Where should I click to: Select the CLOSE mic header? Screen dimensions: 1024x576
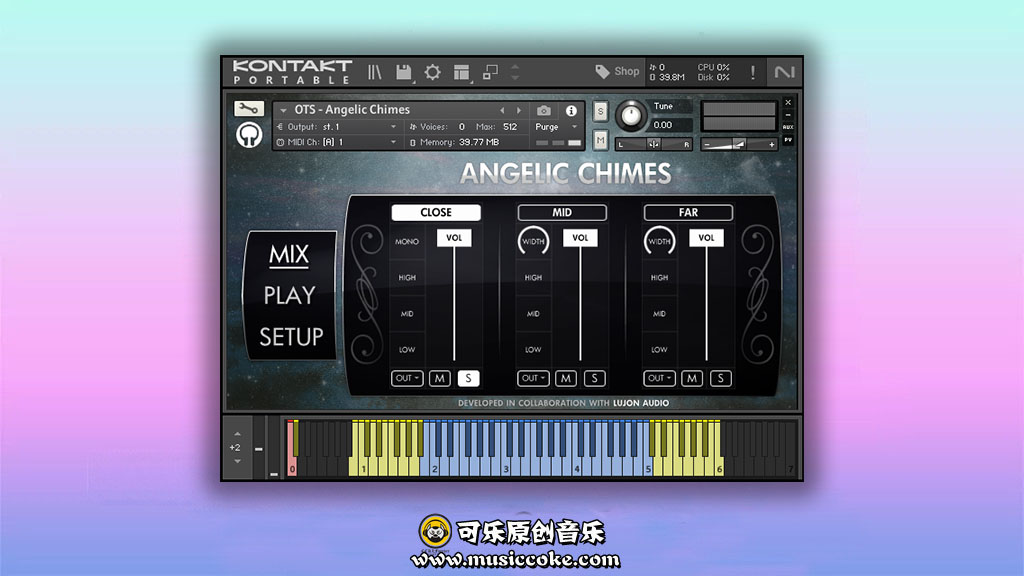pos(436,212)
